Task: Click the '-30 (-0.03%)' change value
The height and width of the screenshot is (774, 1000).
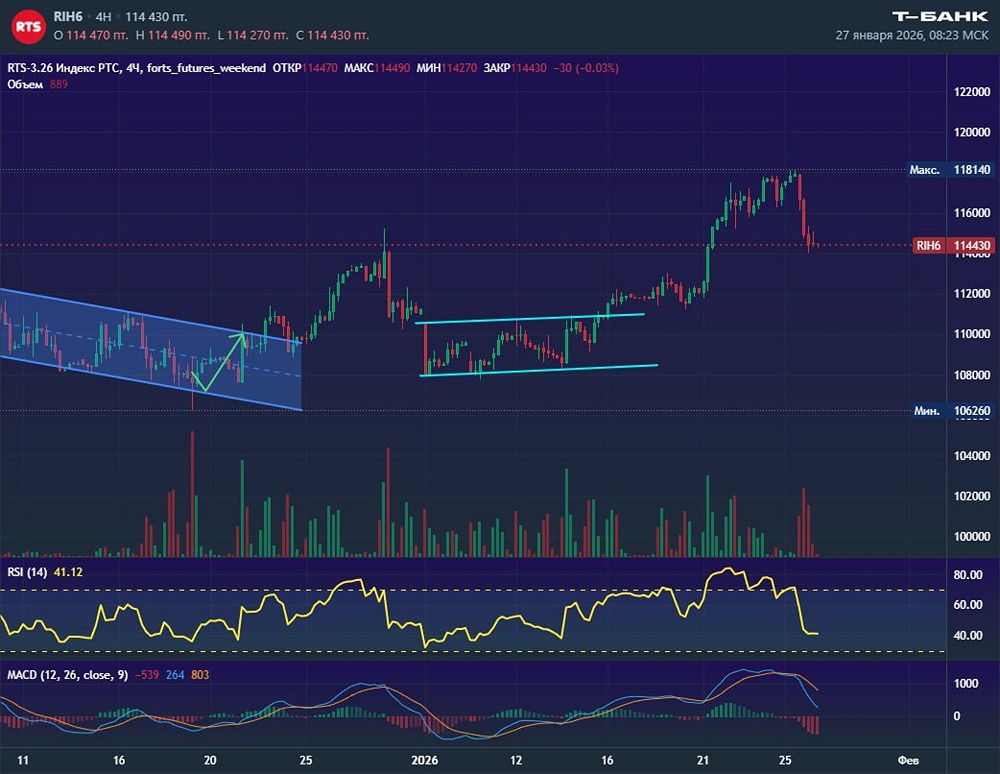Action: (585, 68)
